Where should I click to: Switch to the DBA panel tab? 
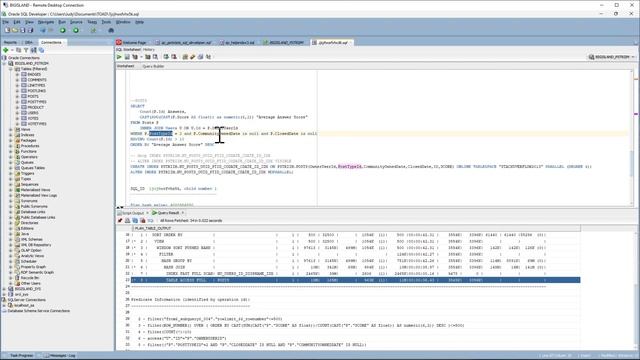coord(28,42)
